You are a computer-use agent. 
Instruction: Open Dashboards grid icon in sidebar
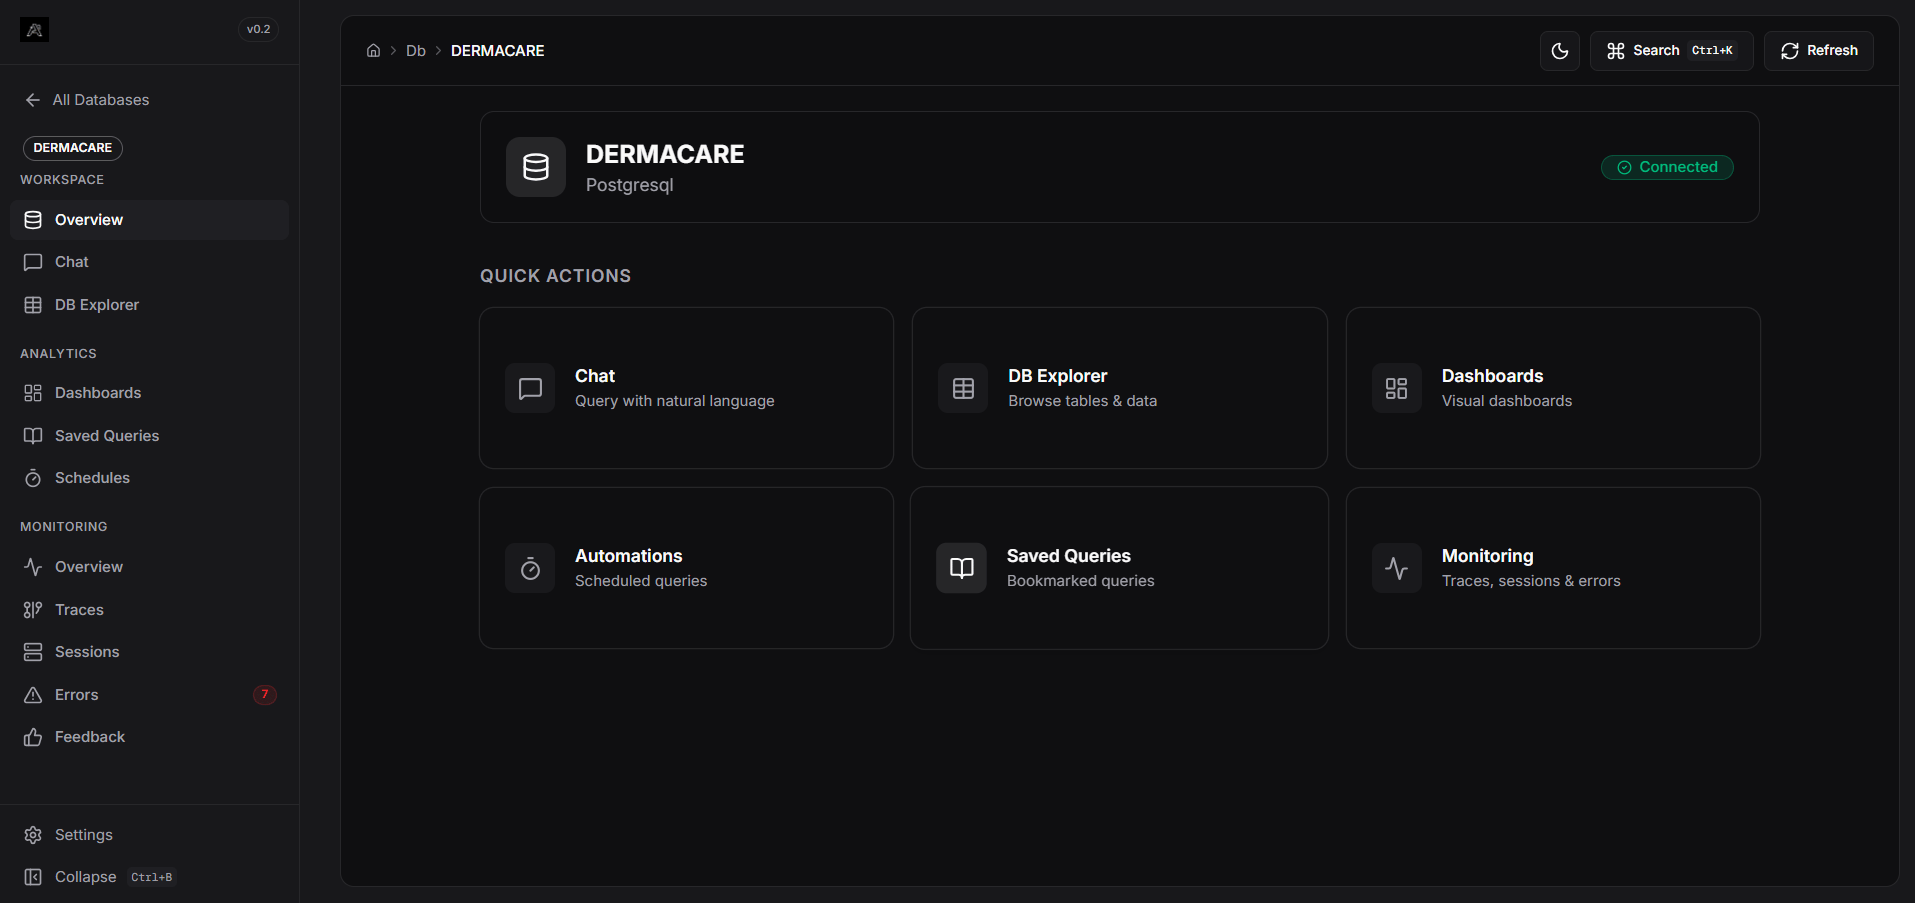point(33,393)
